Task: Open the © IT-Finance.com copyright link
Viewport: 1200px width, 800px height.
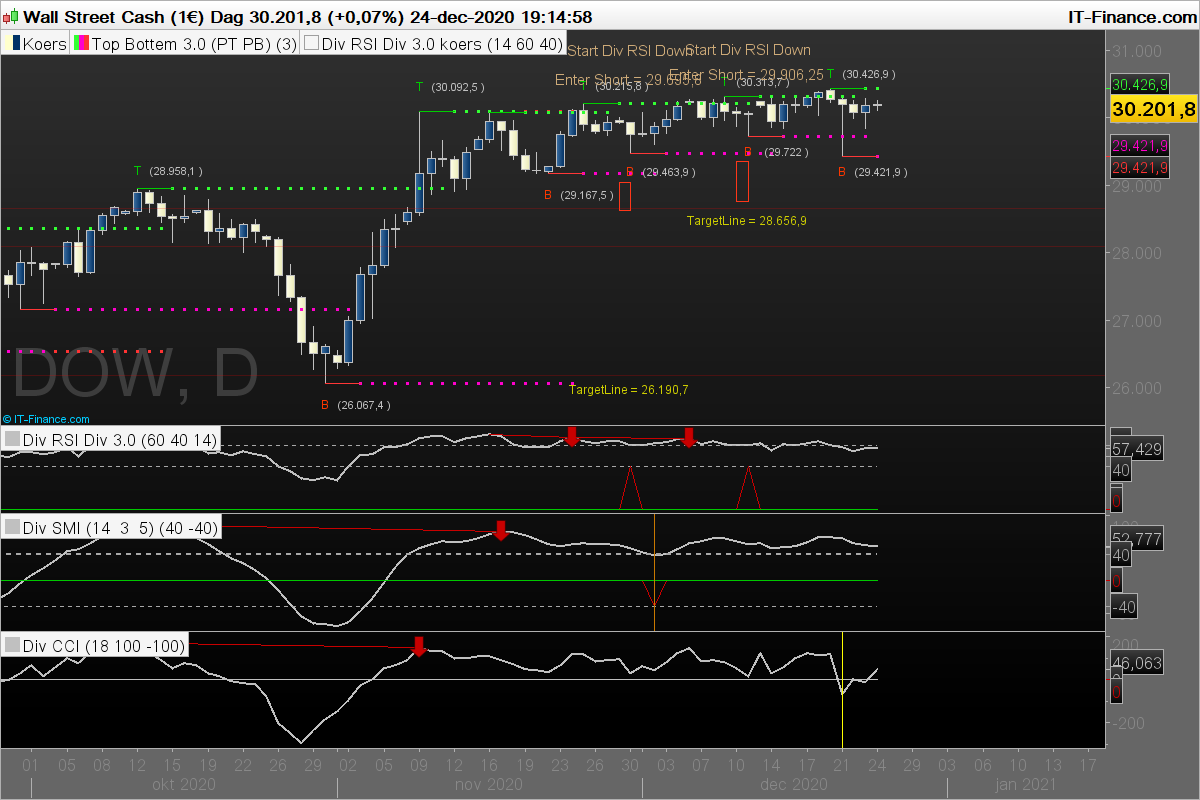Action: pyautogui.click(x=46, y=419)
